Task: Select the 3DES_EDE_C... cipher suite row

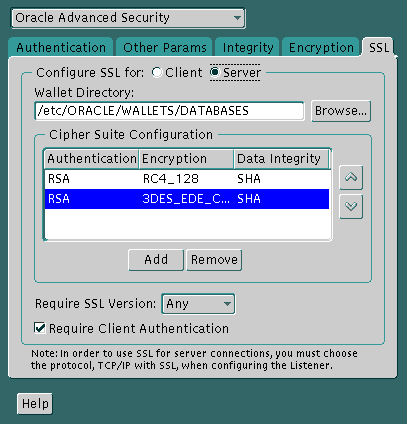Action: [187, 199]
